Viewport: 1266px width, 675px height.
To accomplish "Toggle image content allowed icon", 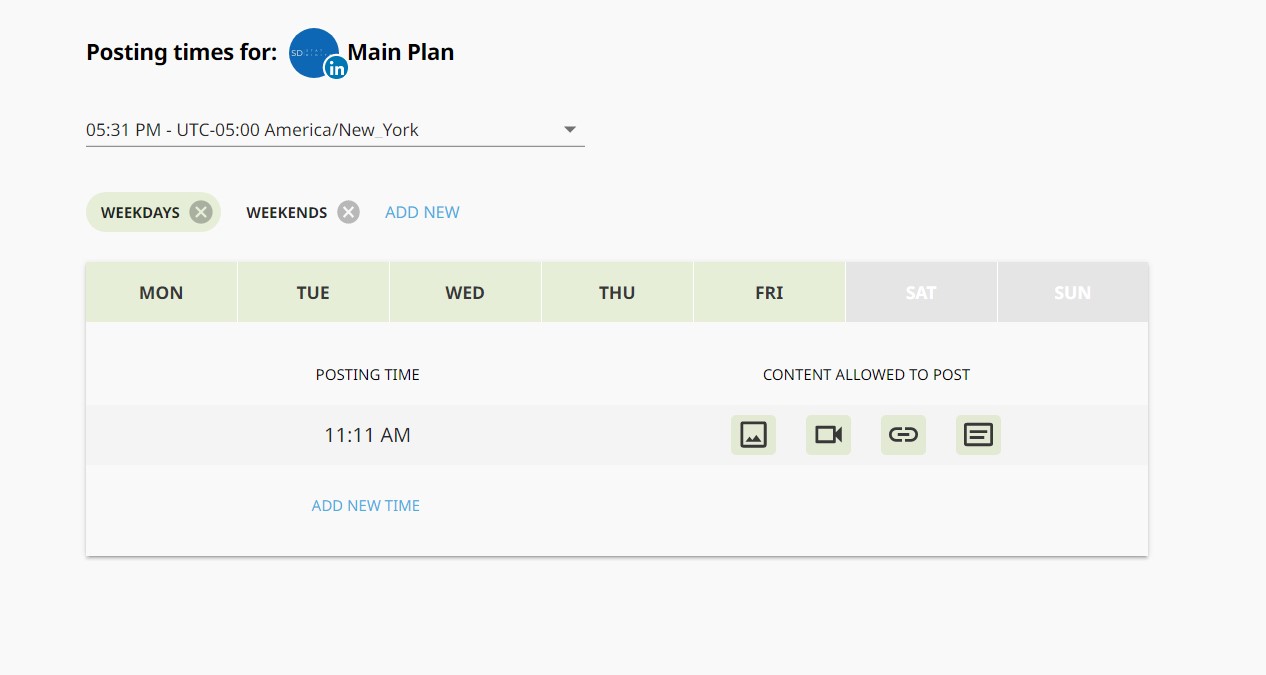I will (753, 435).
